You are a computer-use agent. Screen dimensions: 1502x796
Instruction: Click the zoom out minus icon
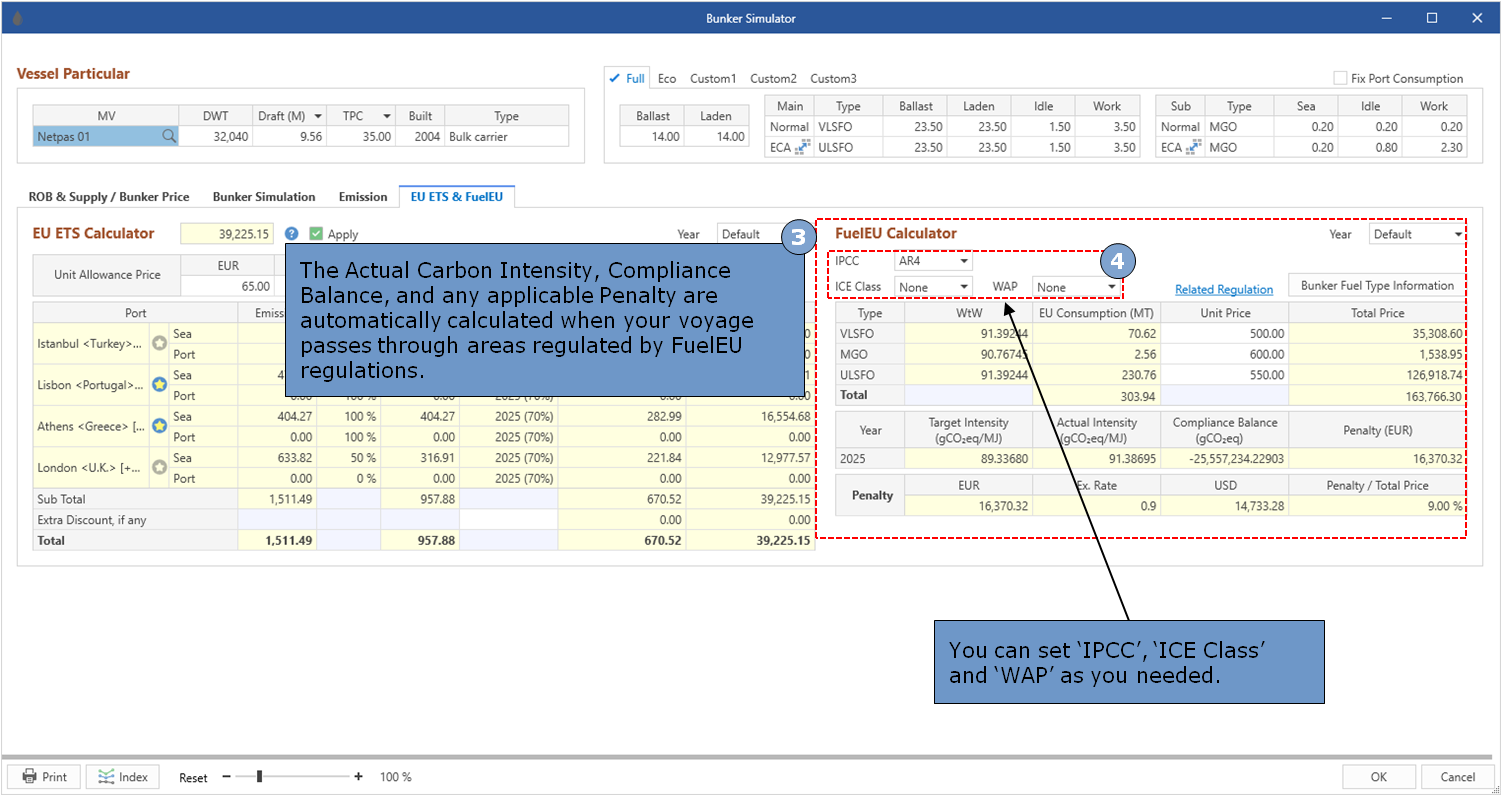227,777
